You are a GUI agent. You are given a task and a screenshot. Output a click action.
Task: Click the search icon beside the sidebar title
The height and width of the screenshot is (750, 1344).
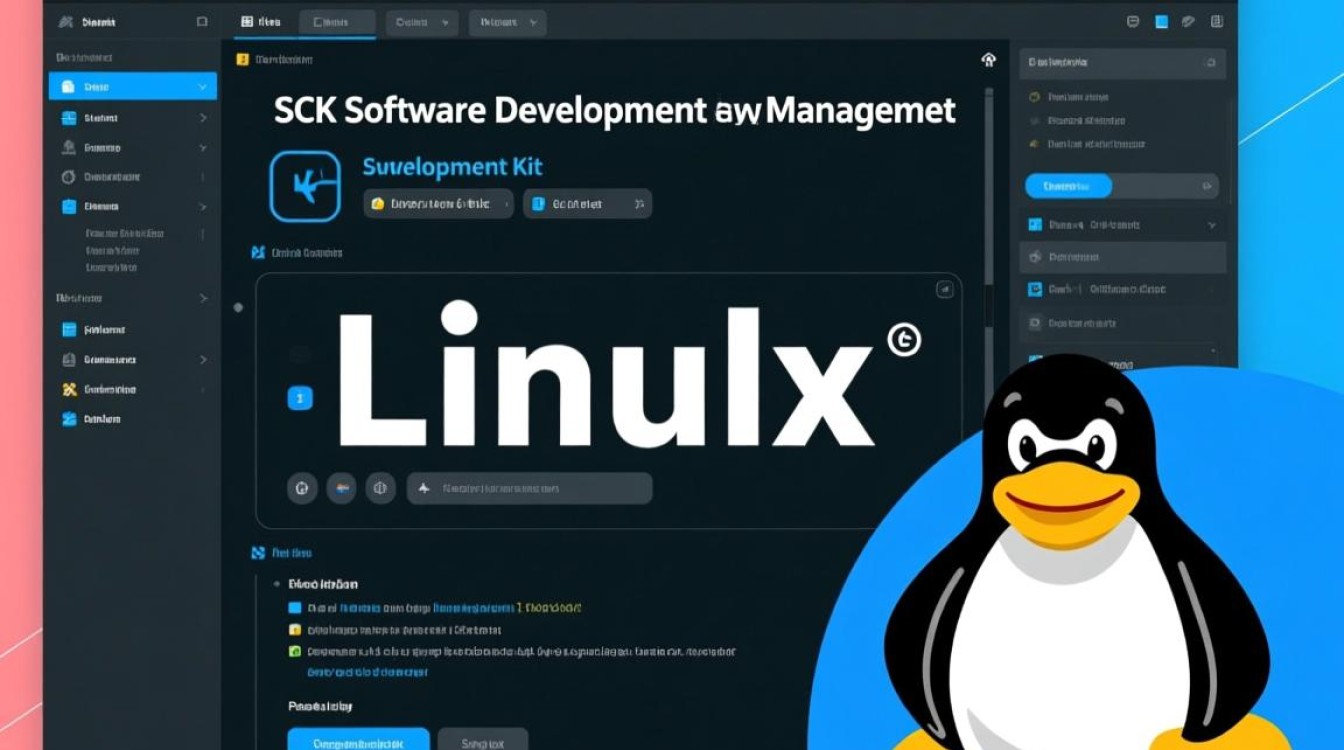(x=203, y=21)
